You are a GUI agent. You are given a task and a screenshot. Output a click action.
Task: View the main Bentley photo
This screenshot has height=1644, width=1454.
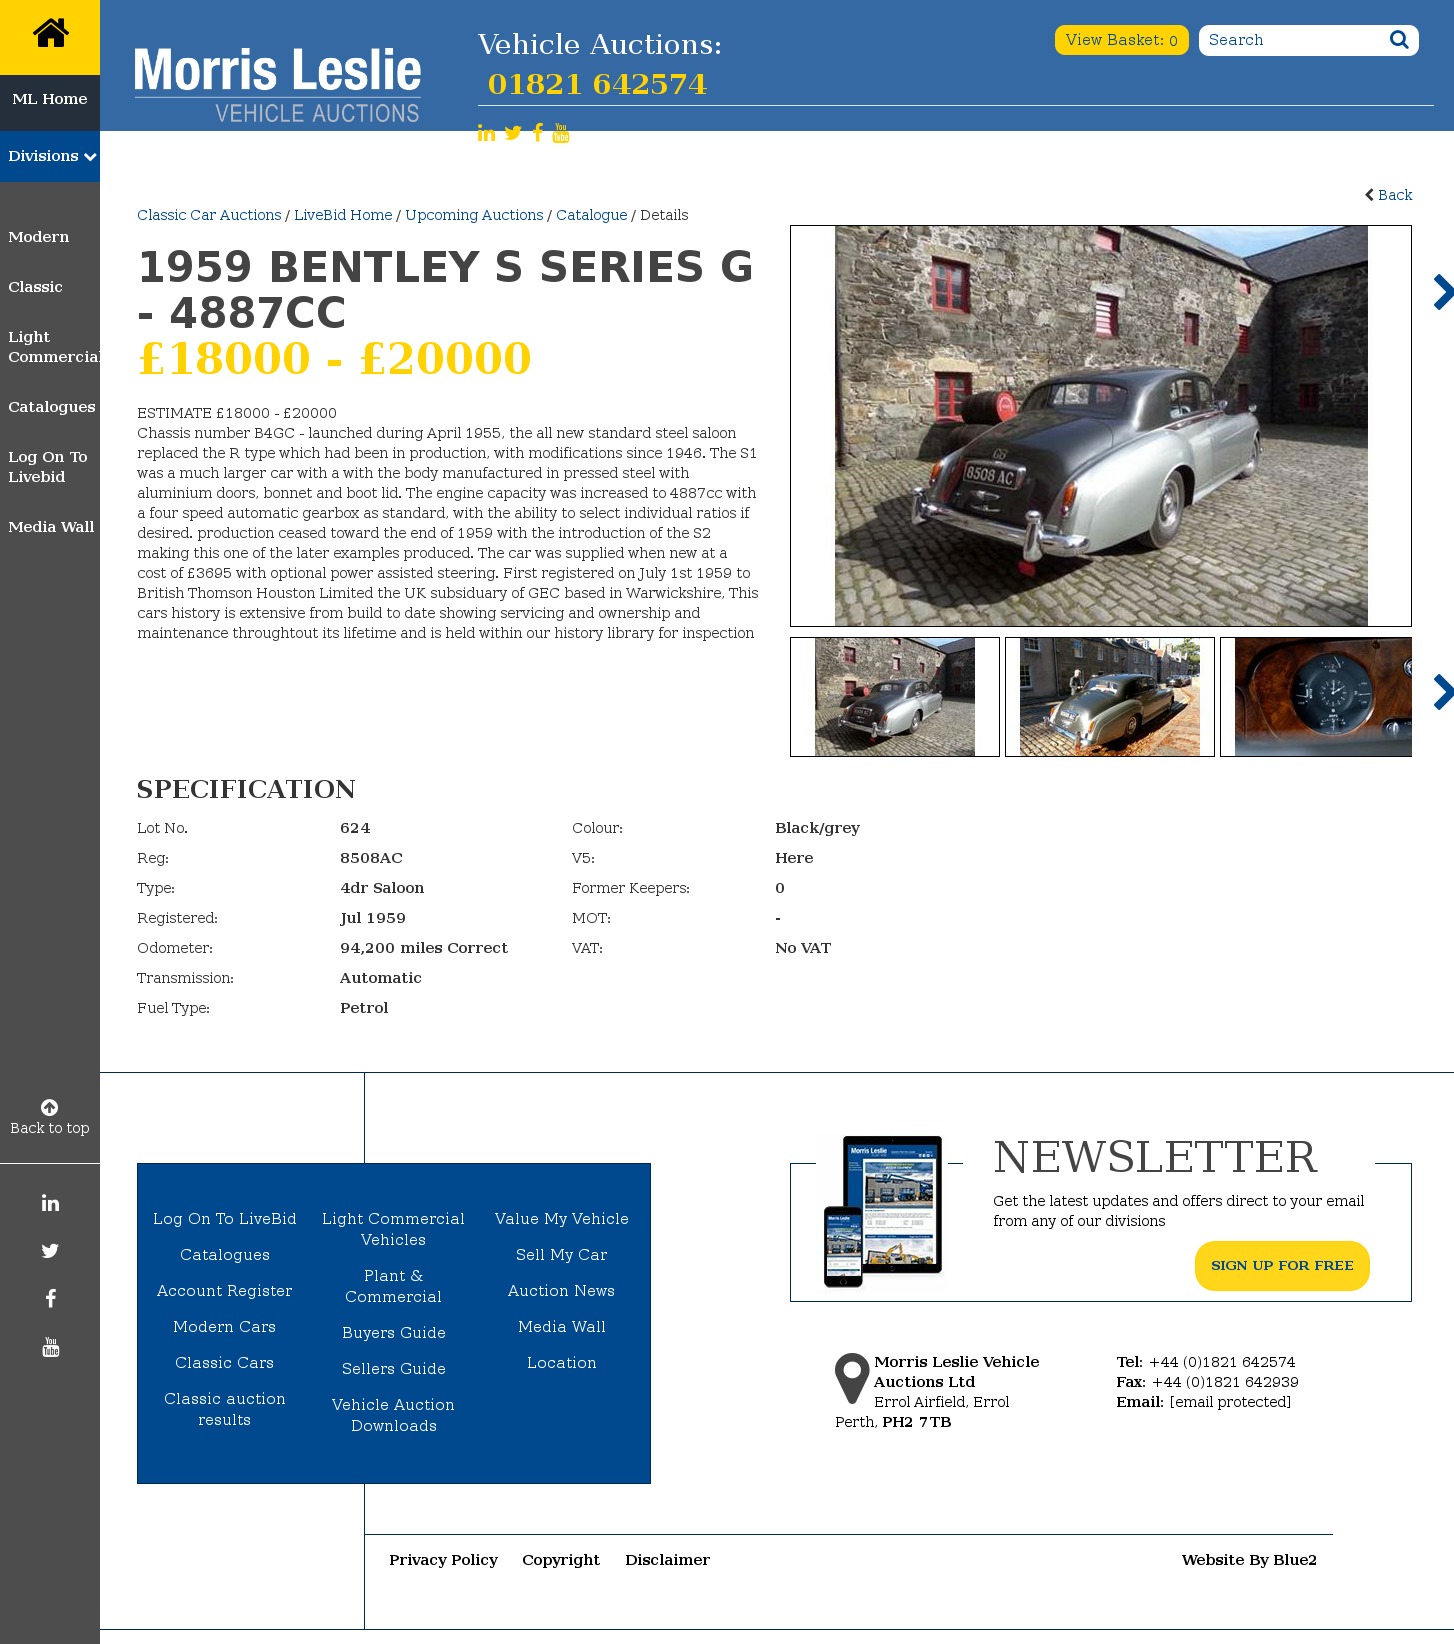pyautogui.click(x=1101, y=426)
